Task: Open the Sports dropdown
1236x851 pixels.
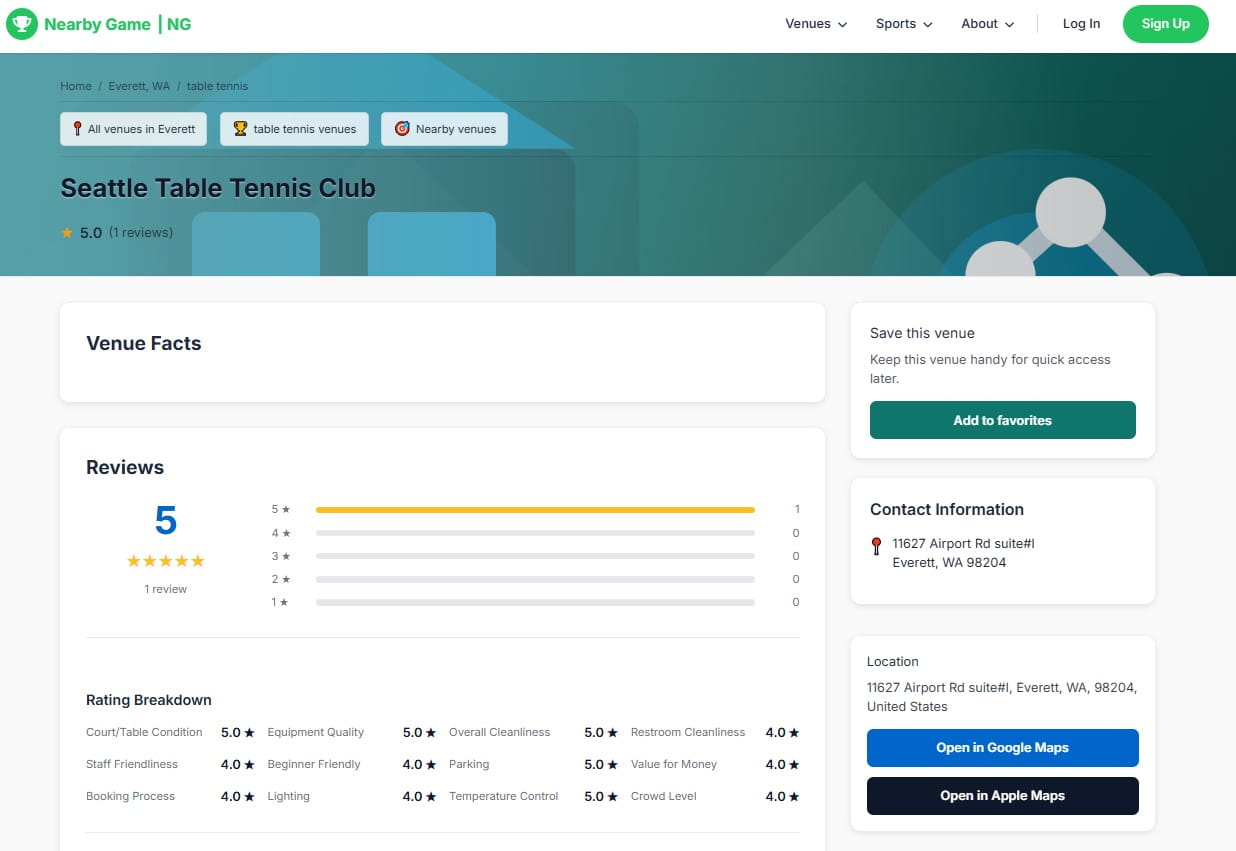Action: pos(902,23)
